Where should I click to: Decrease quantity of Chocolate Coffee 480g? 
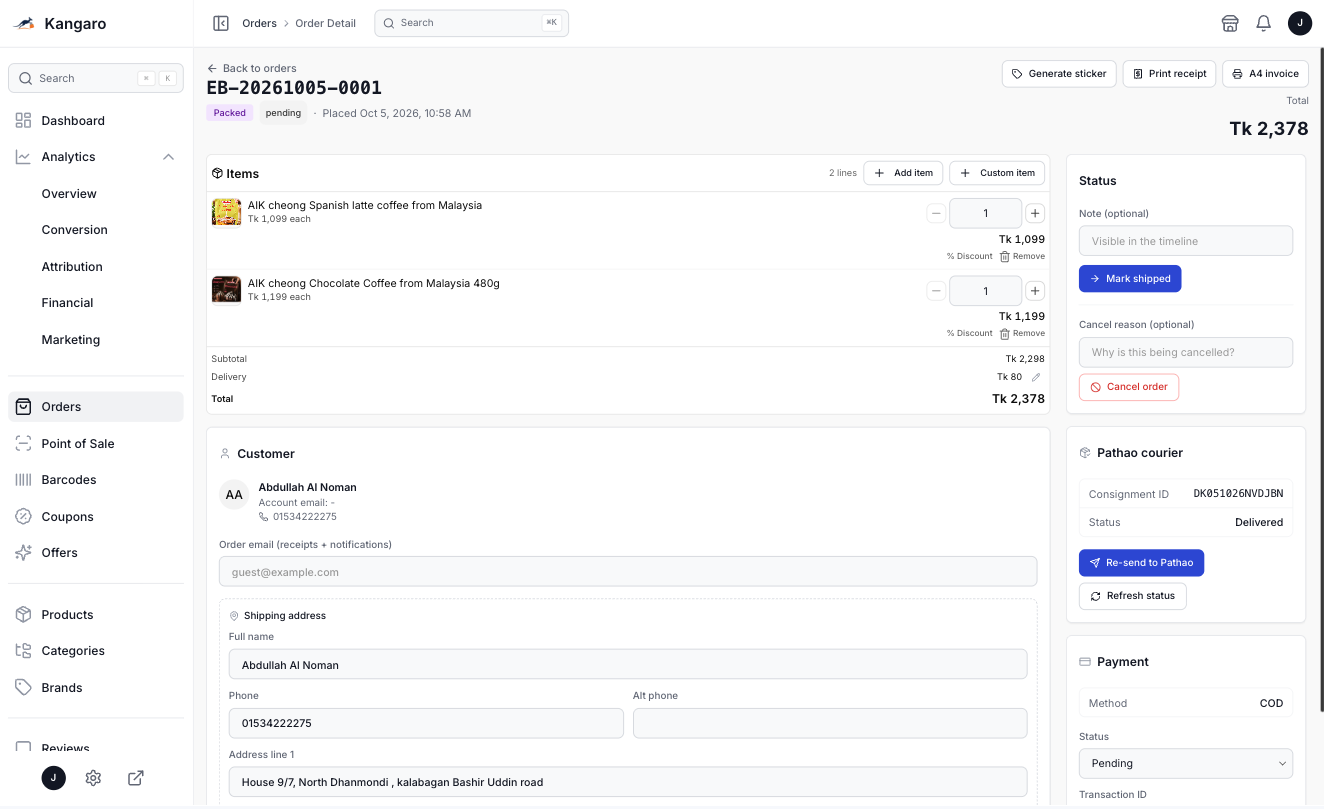coord(936,291)
